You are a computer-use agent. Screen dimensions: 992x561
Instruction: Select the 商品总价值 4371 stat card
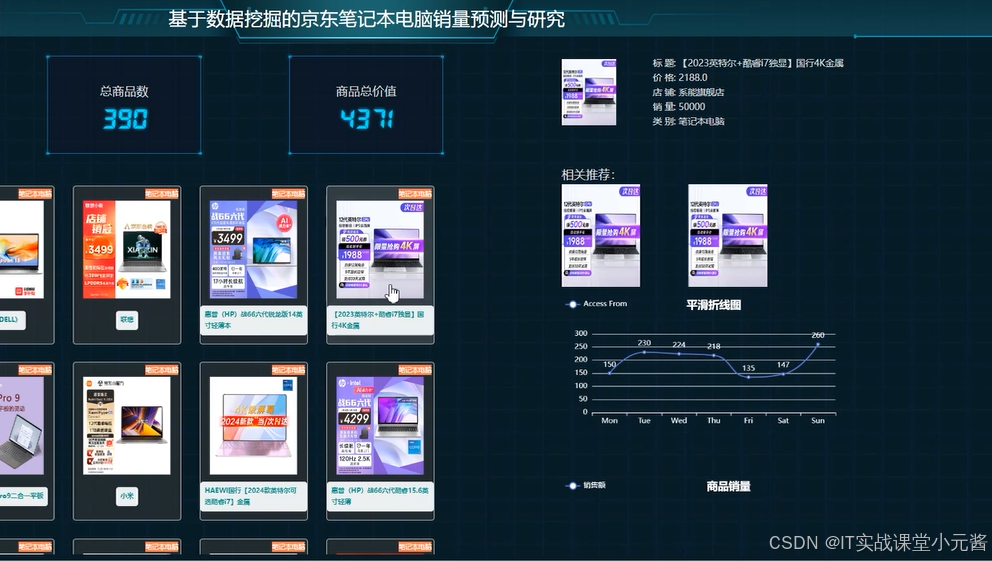pyautogui.click(x=366, y=105)
